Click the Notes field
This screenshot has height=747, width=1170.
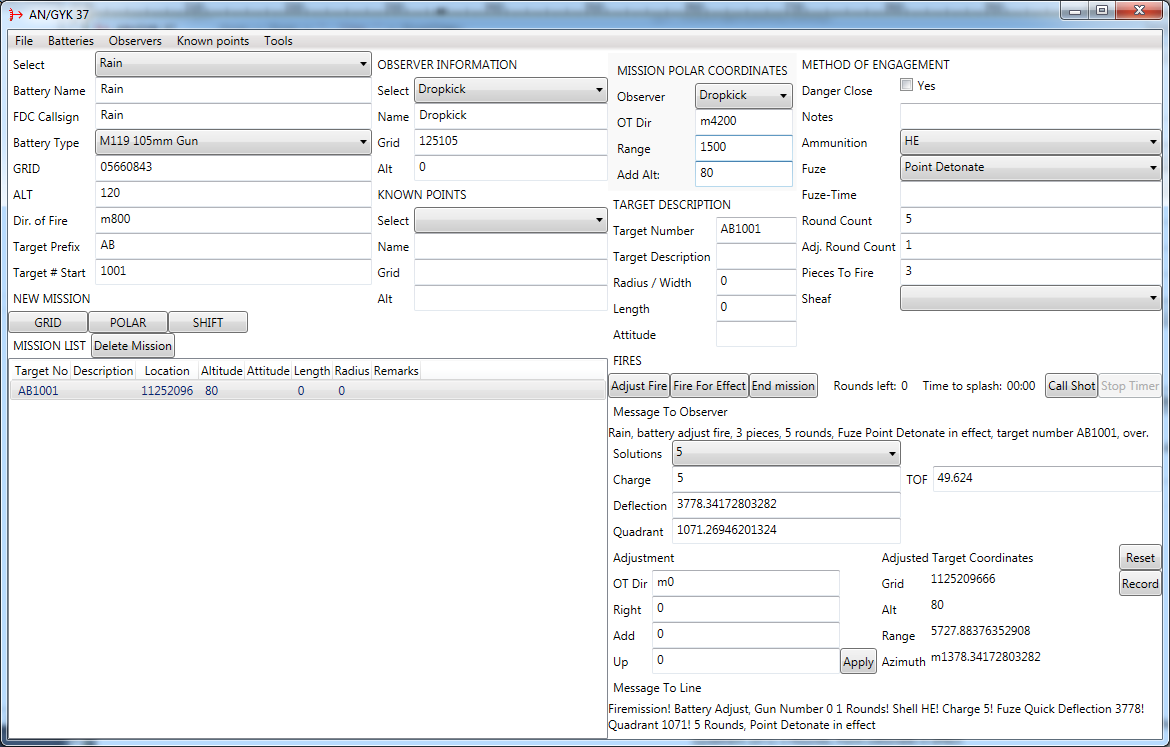click(x=1030, y=116)
